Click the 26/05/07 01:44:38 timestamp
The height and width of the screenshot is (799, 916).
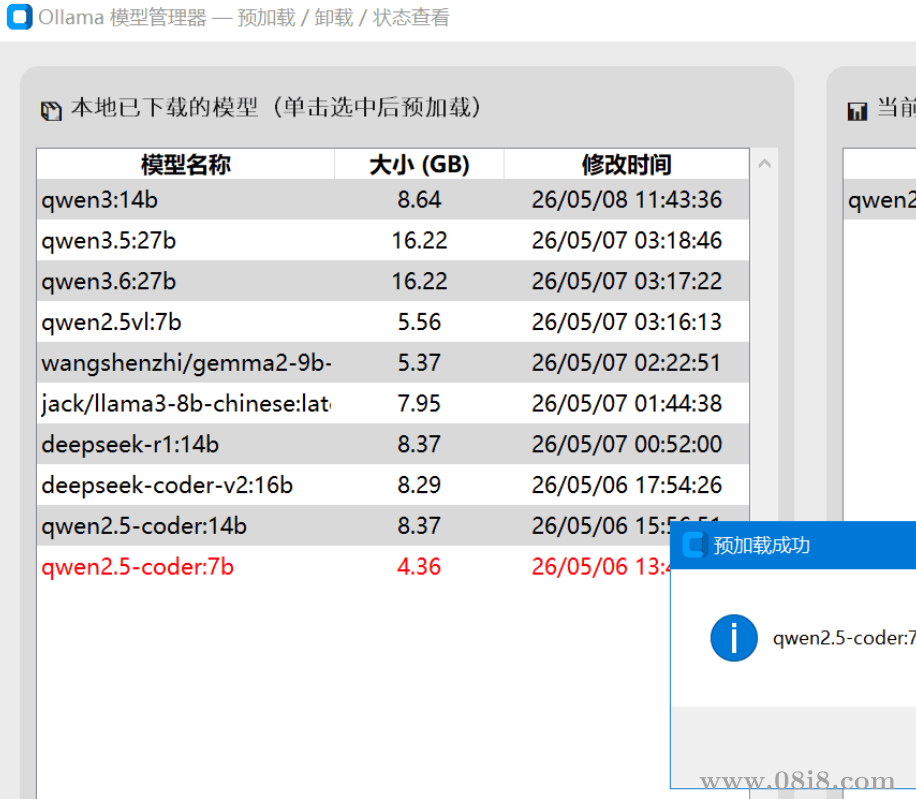pyautogui.click(x=627, y=404)
